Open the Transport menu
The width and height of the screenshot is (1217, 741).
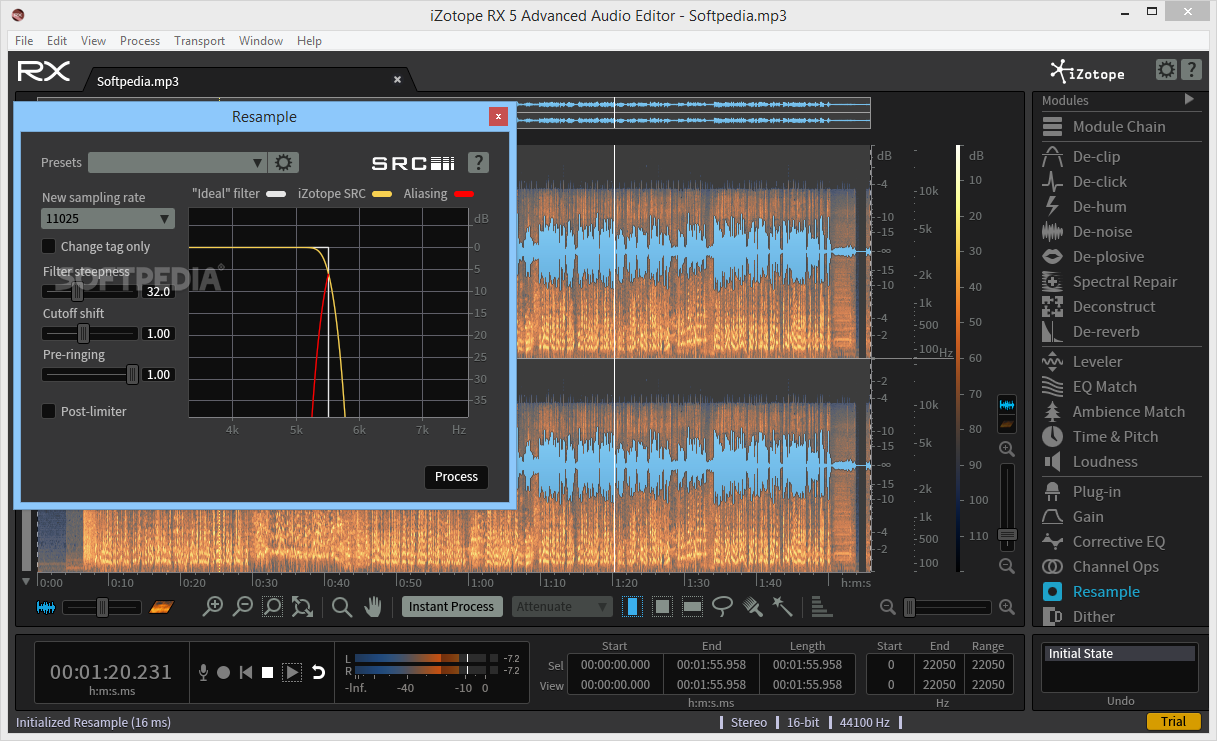click(200, 41)
